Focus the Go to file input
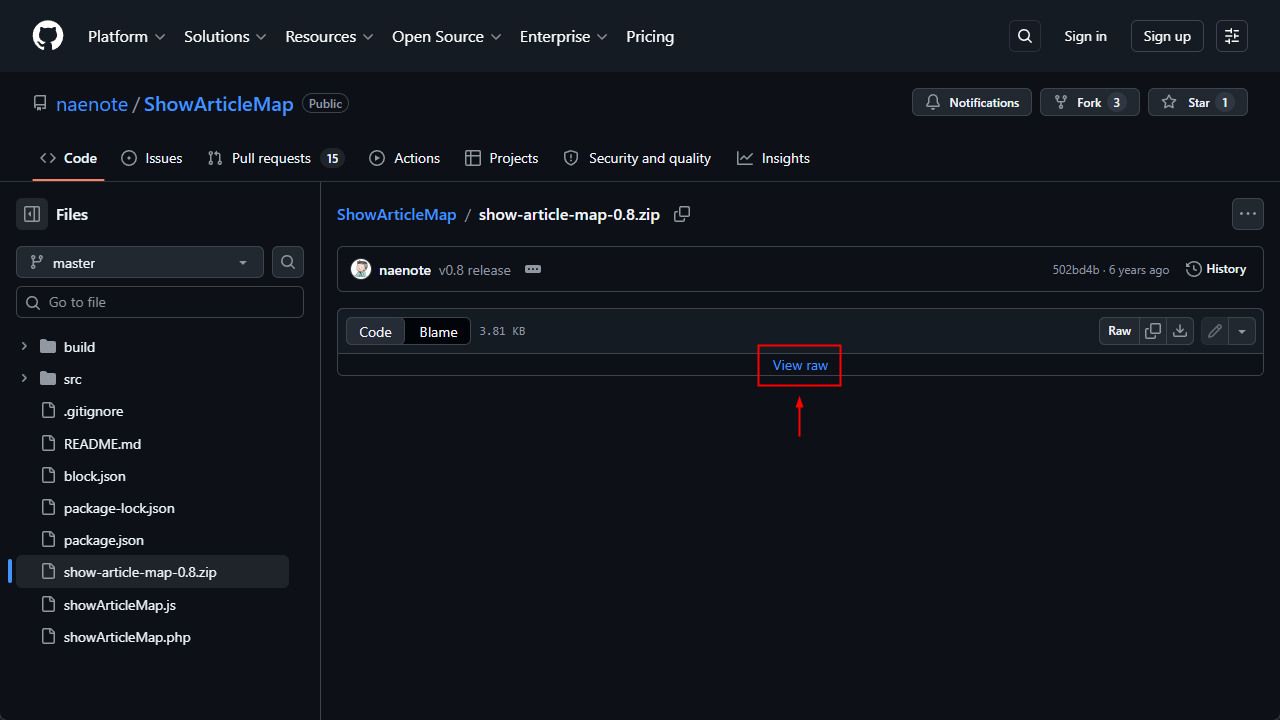The width and height of the screenshot is (1280, 720). pos(160,302)
